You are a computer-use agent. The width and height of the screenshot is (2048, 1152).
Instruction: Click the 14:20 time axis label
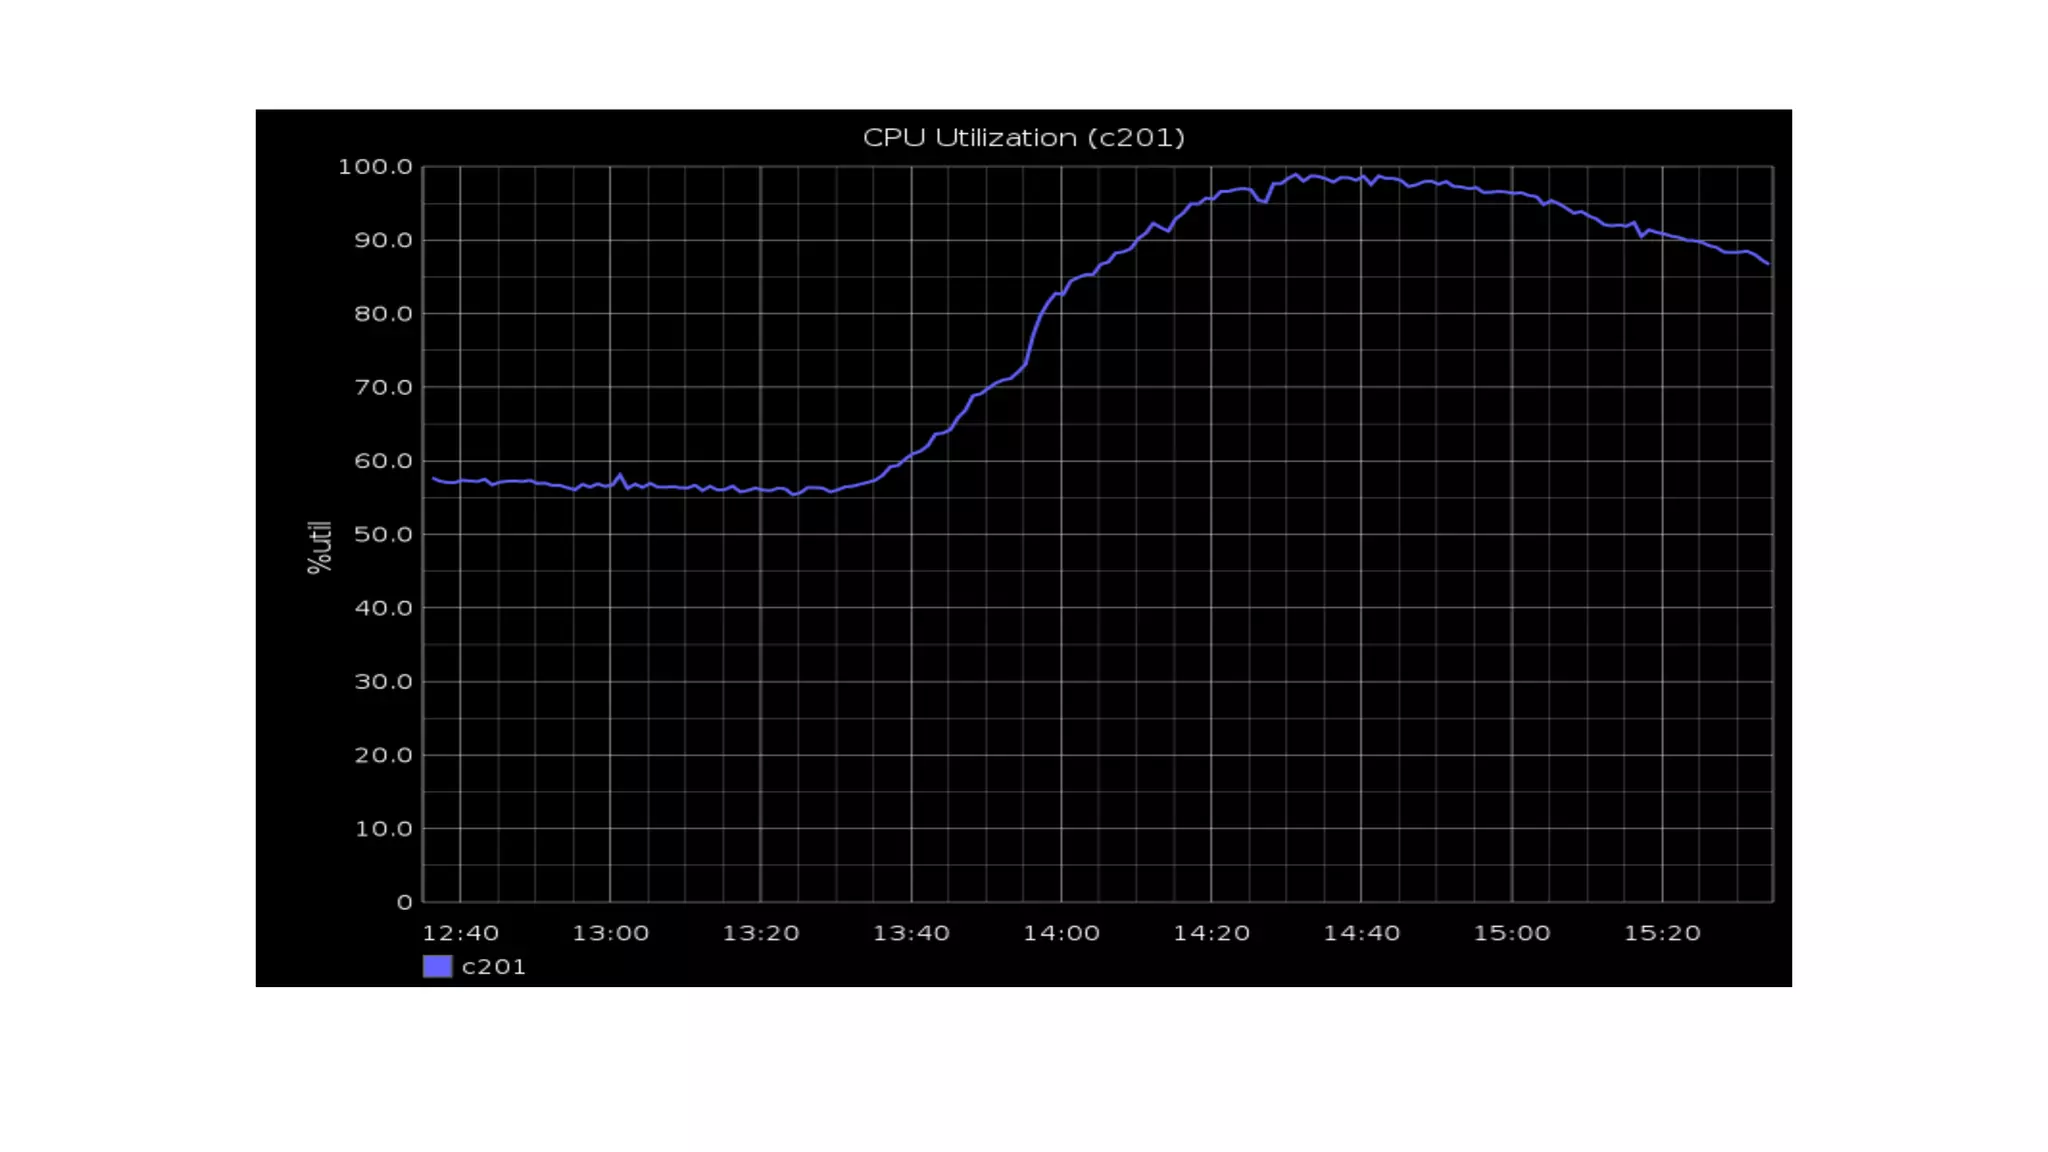pyautogui.click(x=1211, y=933)
